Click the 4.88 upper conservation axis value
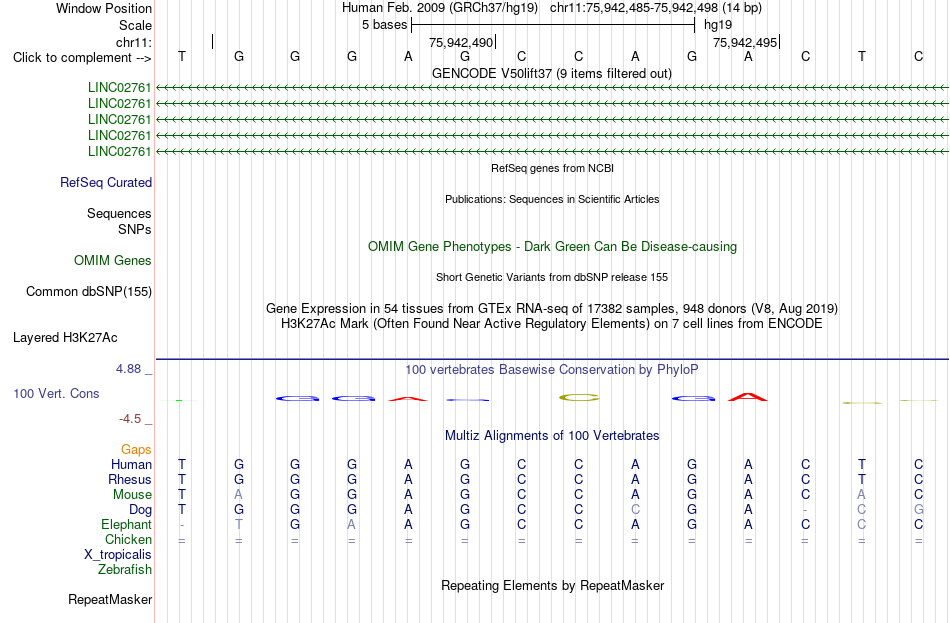This screenshot has height=623, width=950. coord(128,368)
